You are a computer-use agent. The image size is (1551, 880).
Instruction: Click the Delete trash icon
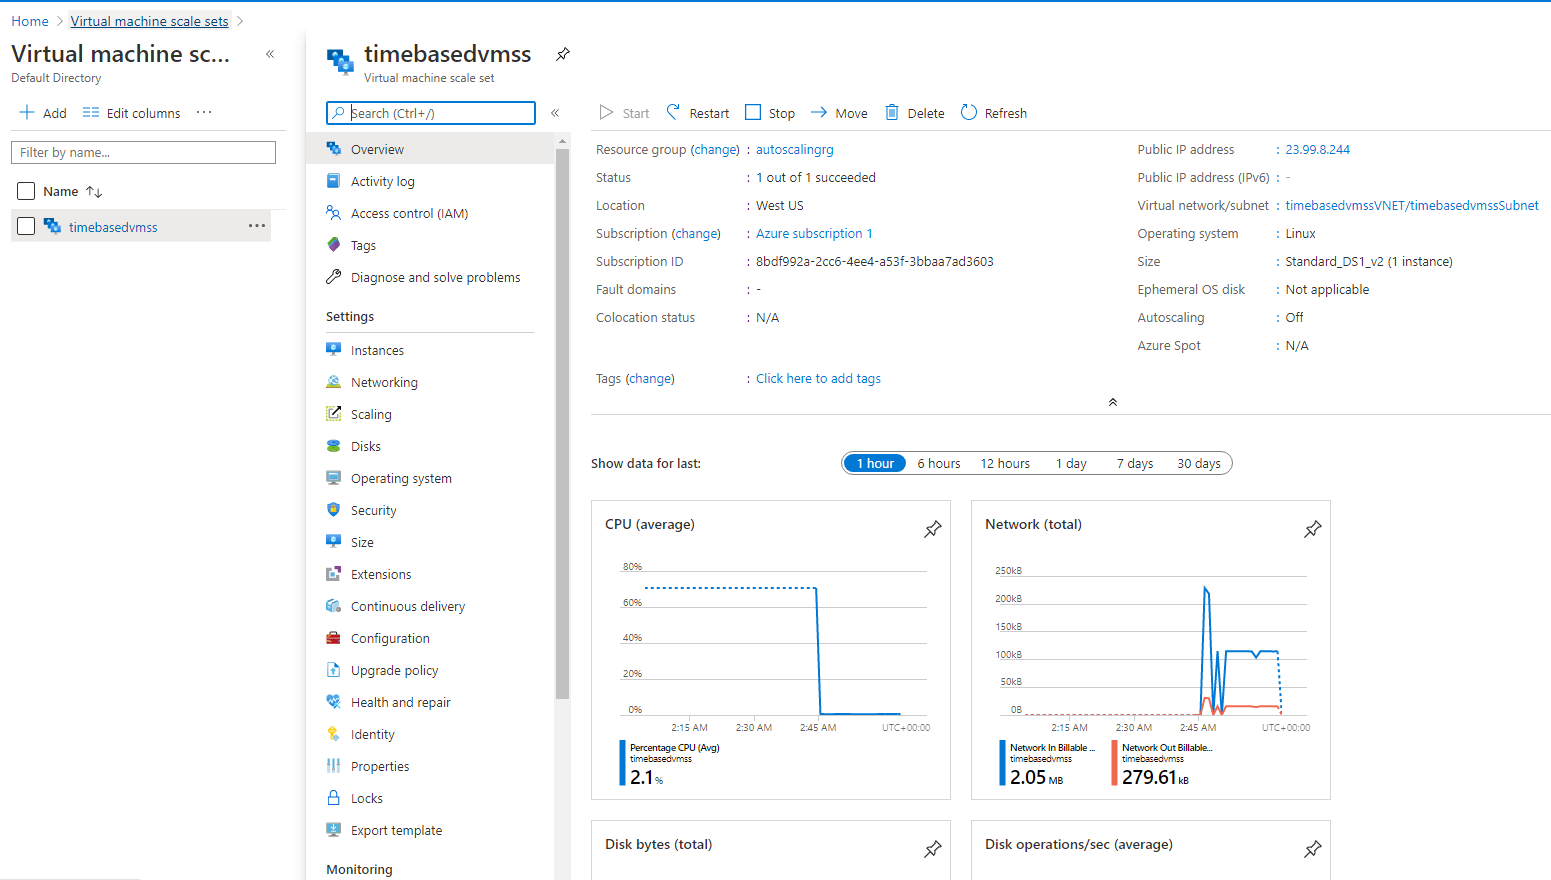click(892, 112)
